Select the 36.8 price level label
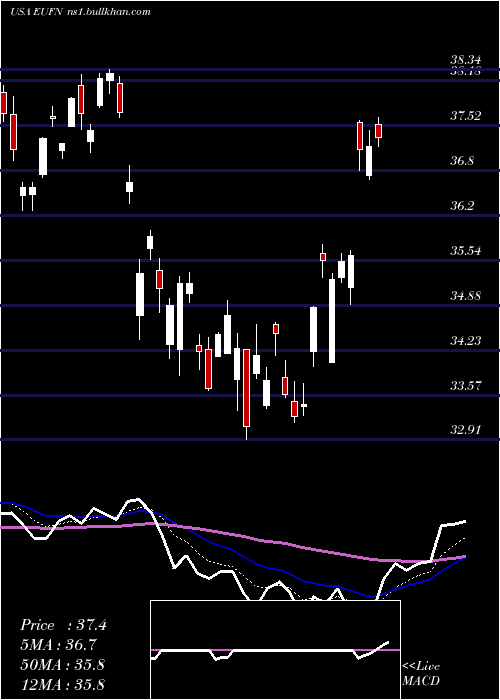The image size is (500, 700). pos(462,161)
